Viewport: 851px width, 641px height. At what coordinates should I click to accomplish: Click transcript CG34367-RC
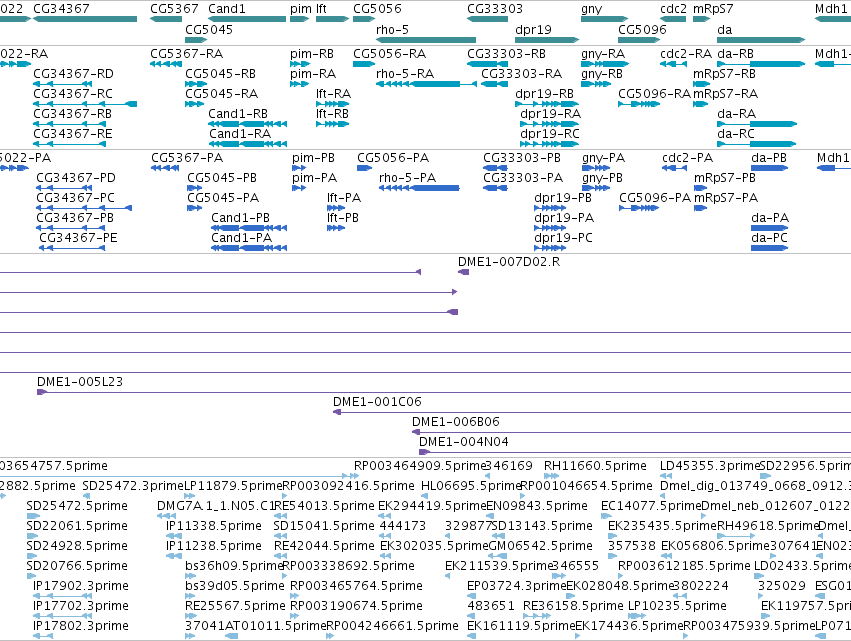click(85, 104)
